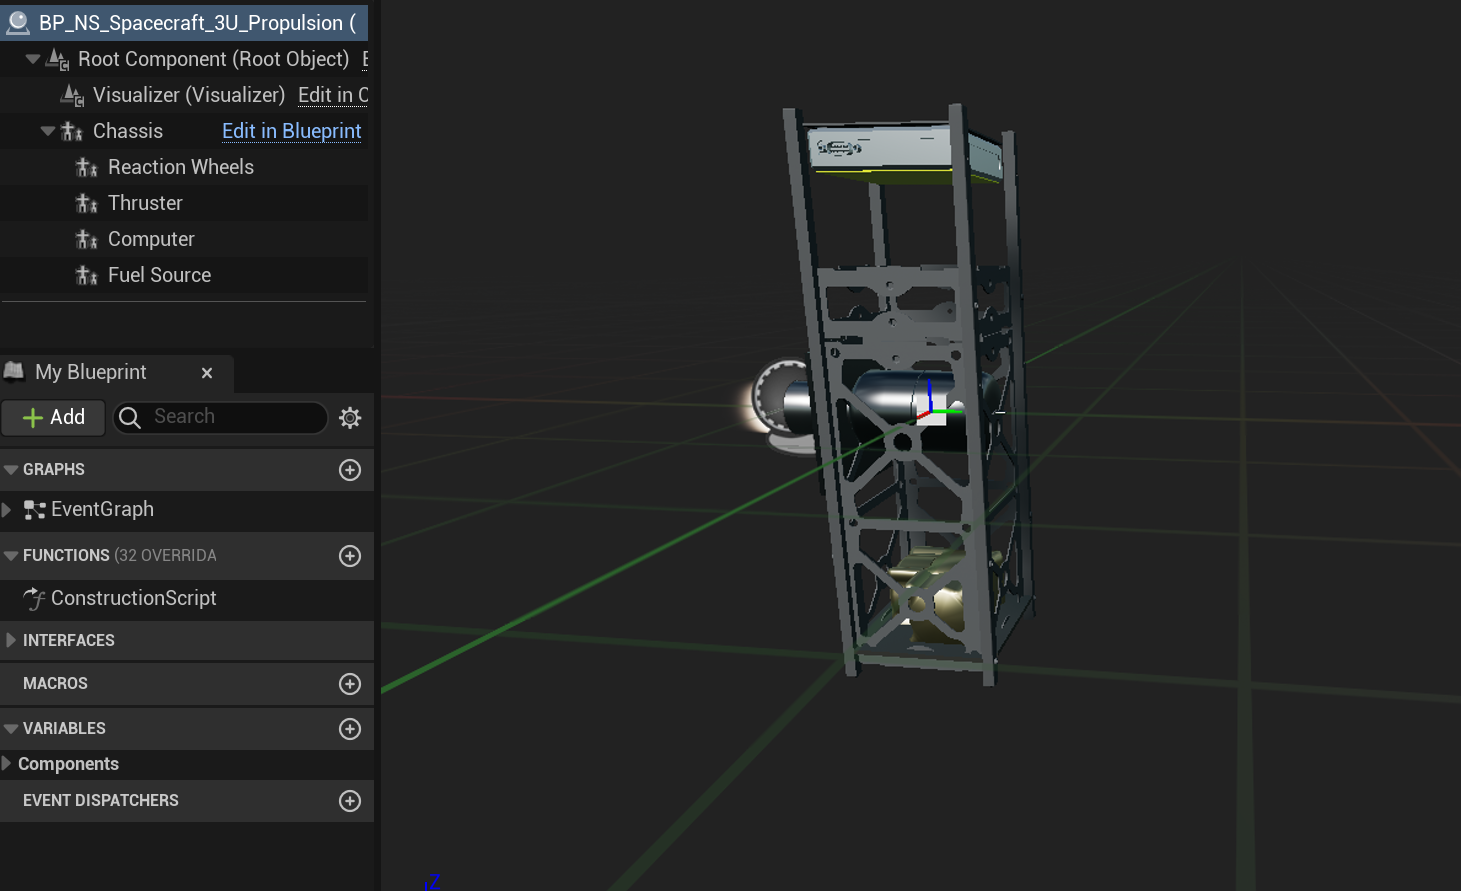
Task: Click the My Blueprint book icon
Action: click(x=14, y=372)
